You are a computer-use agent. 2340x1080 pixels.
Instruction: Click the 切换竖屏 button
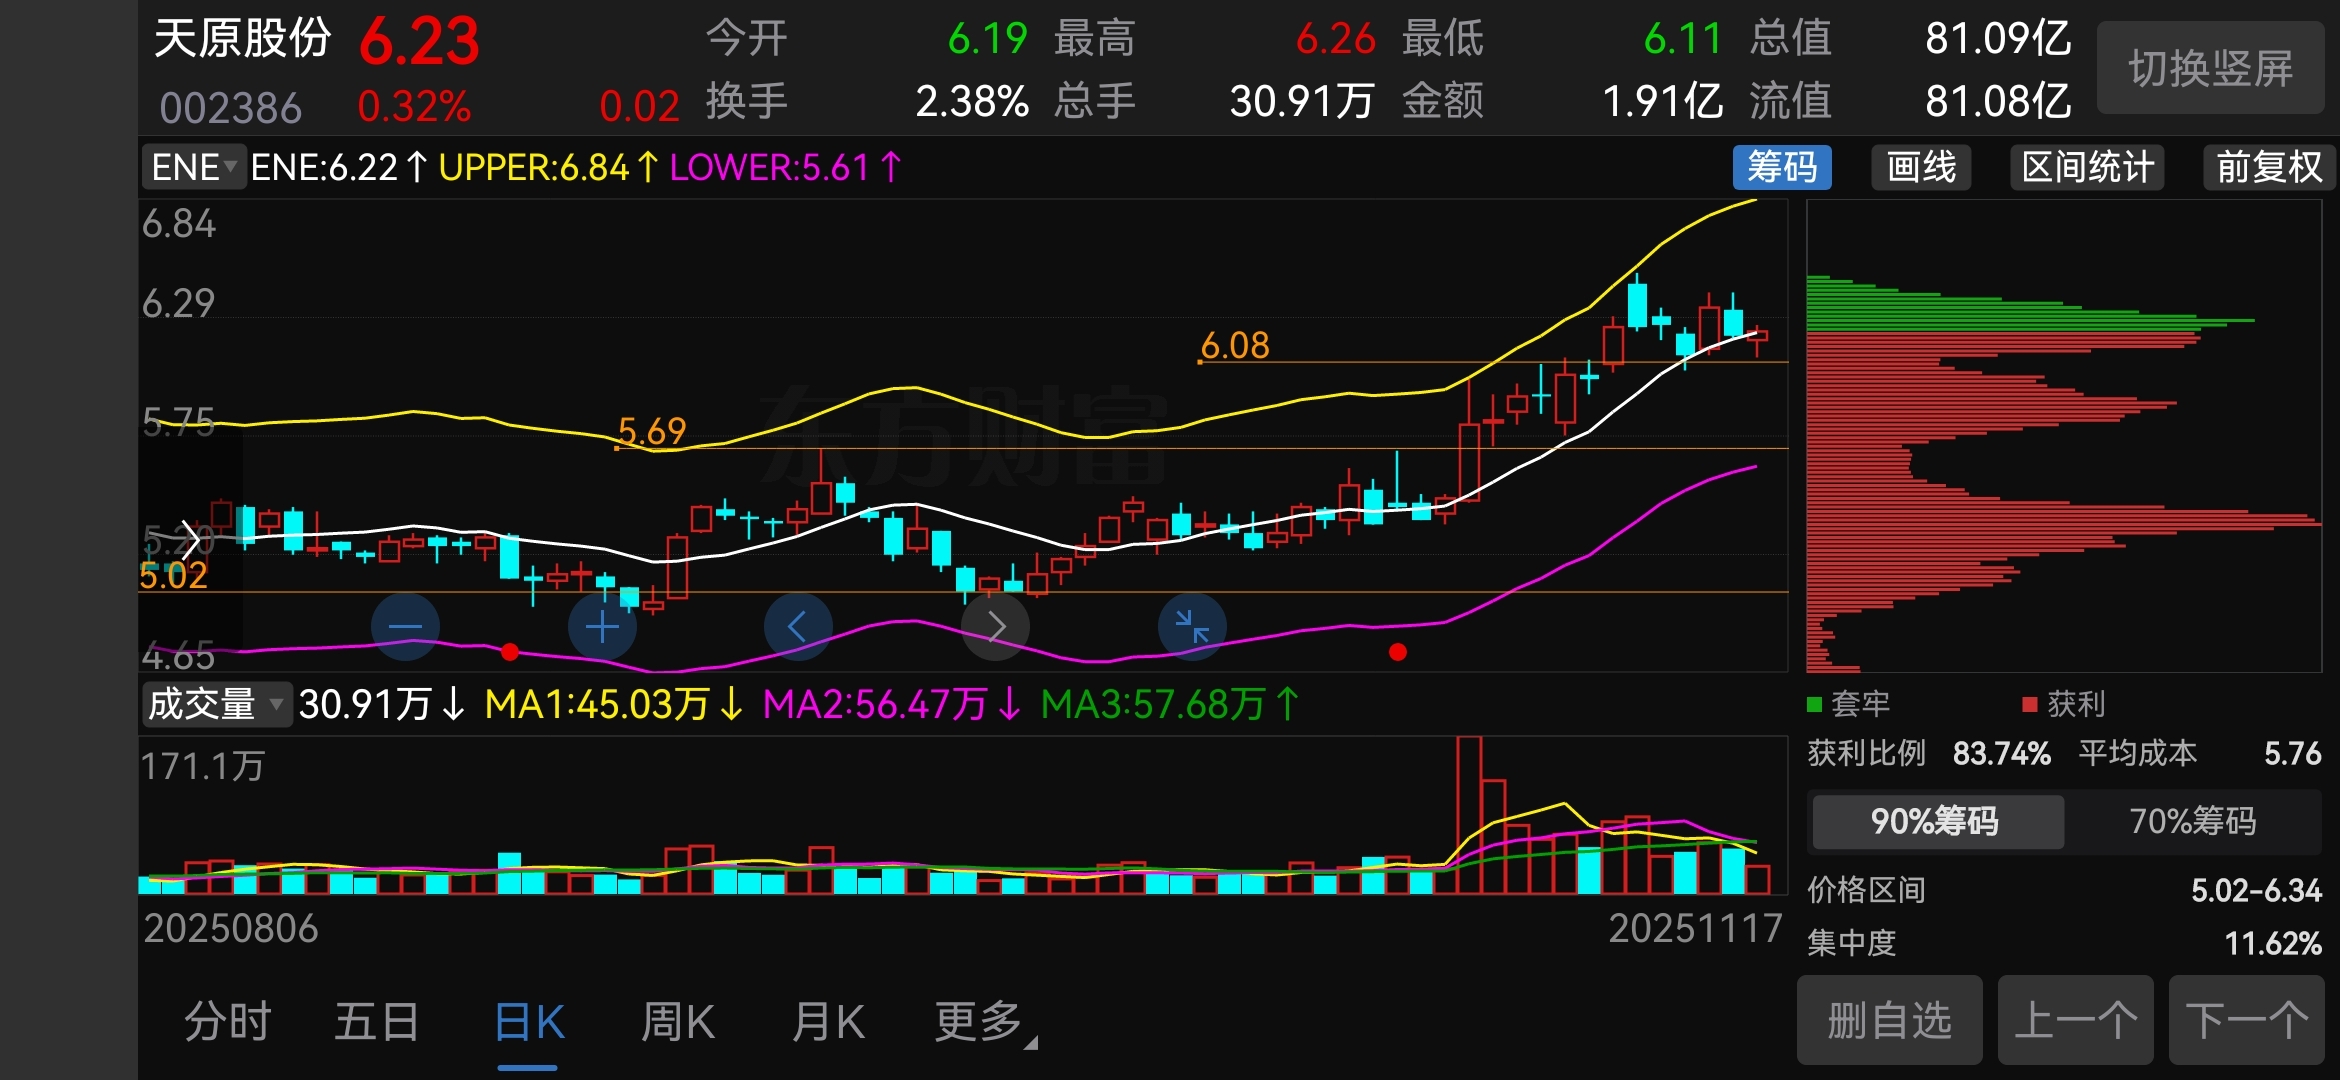tap(2210, 68)
